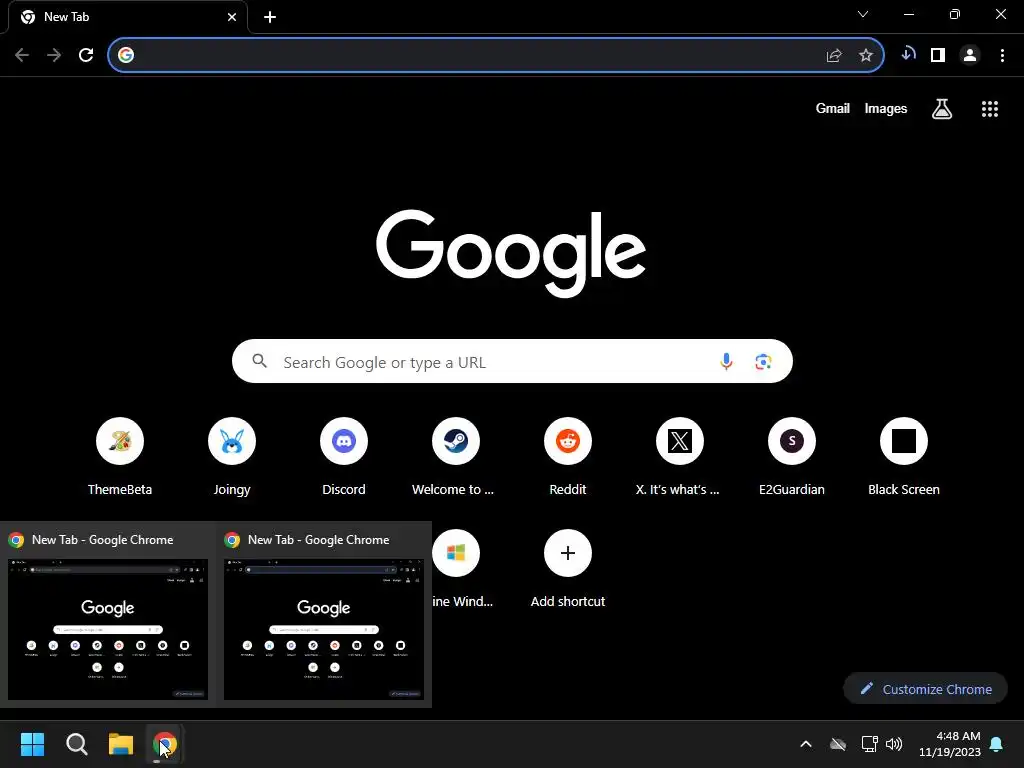Click Customize Chrome button
1024x768 pixels.
click(925, 689)
